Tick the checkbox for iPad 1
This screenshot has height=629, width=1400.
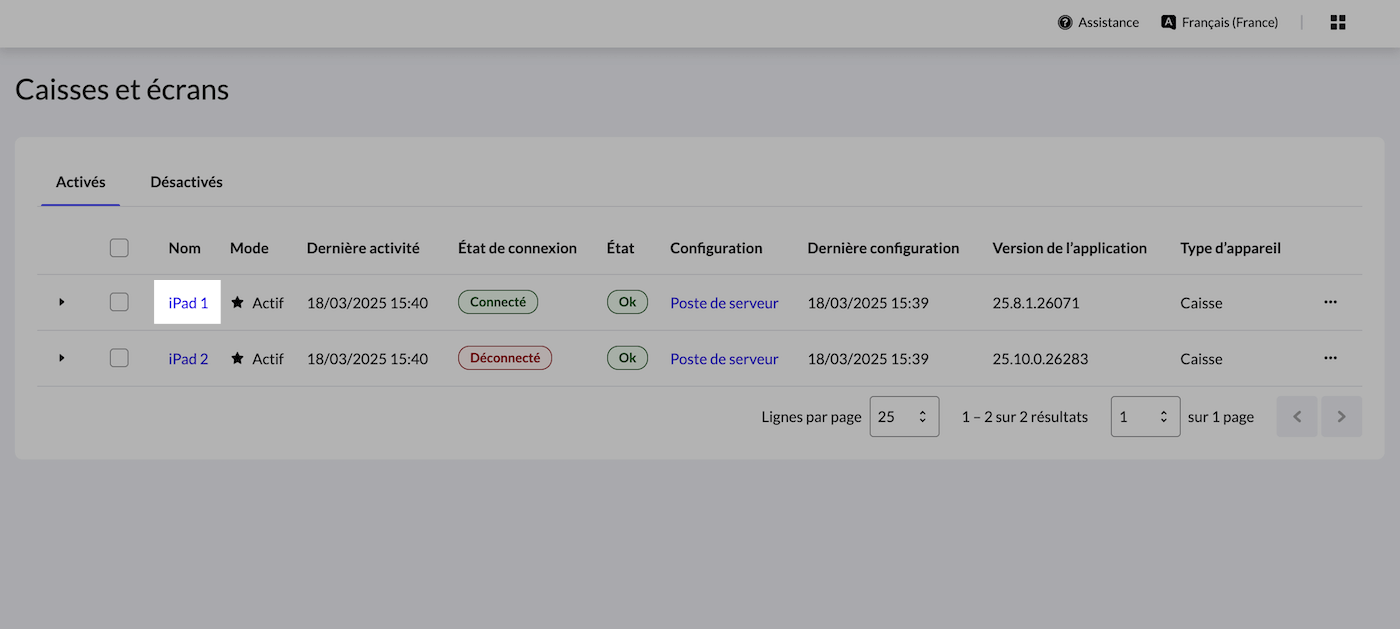click(x=119, y=302)
